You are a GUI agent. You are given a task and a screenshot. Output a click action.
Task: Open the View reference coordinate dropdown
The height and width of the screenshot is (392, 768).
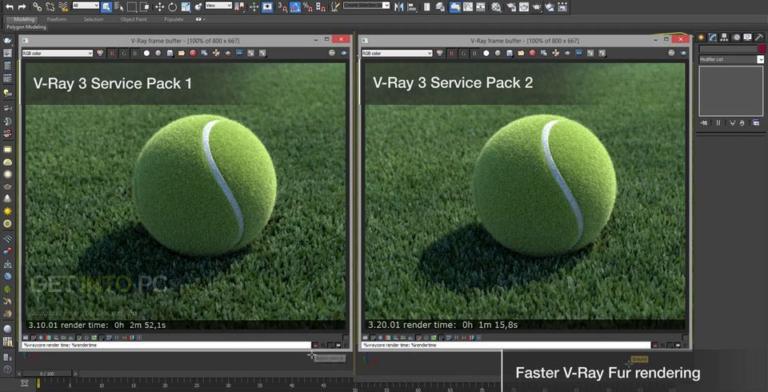tap(218, 5)
